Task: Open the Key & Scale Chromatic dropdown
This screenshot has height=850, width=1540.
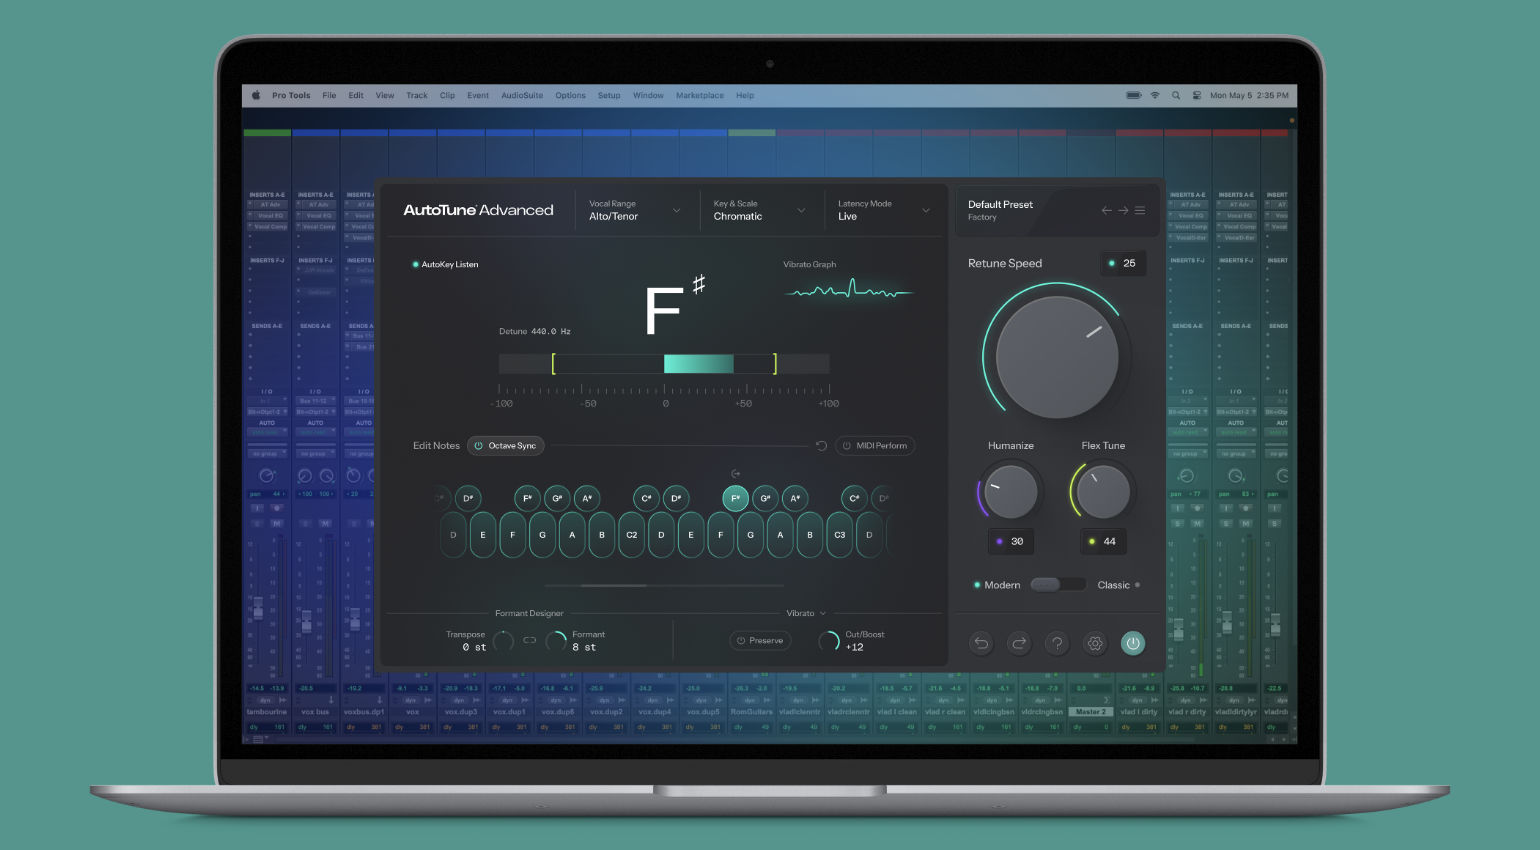Action: [x=760, y=210]
